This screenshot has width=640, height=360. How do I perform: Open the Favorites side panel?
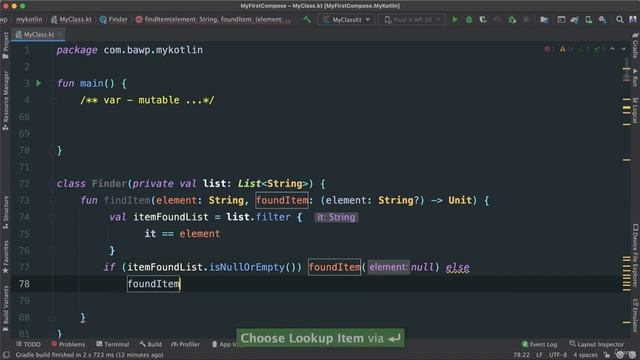5,256
